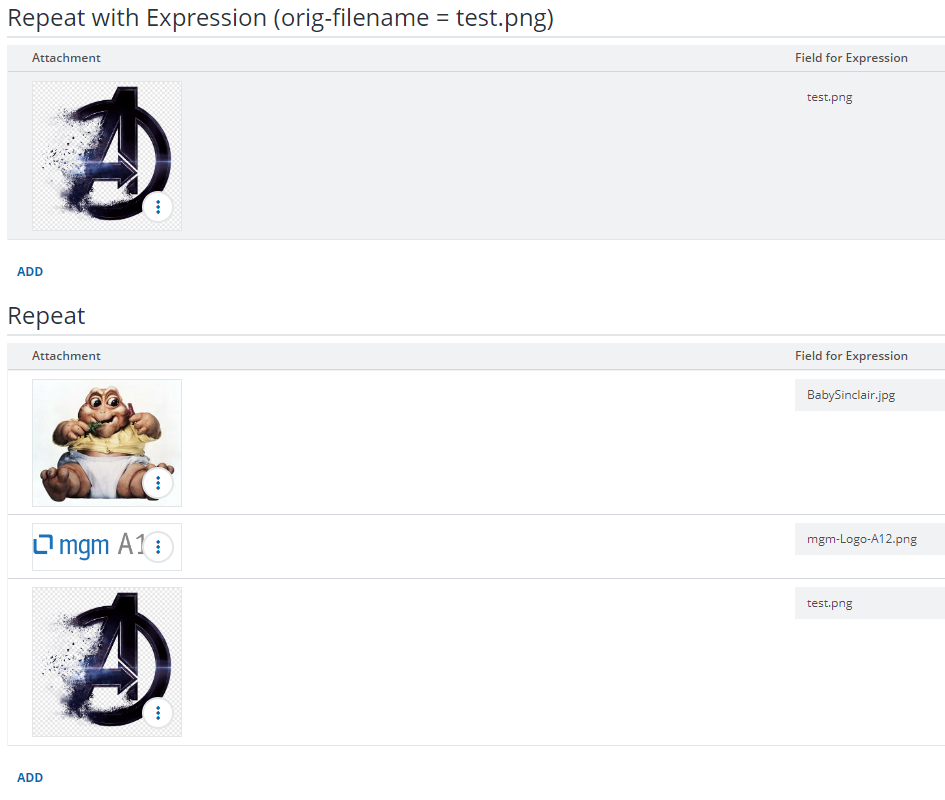Open three-dot menu on the BabySinclair image
The image size is (945, 800).
(x=158, y=483)
